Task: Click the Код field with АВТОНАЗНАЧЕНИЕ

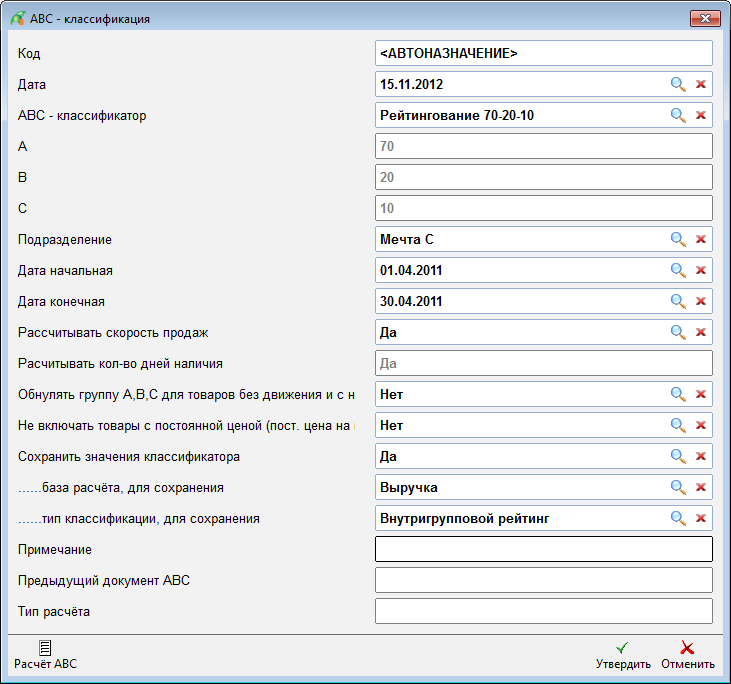Action: [543, 53]
